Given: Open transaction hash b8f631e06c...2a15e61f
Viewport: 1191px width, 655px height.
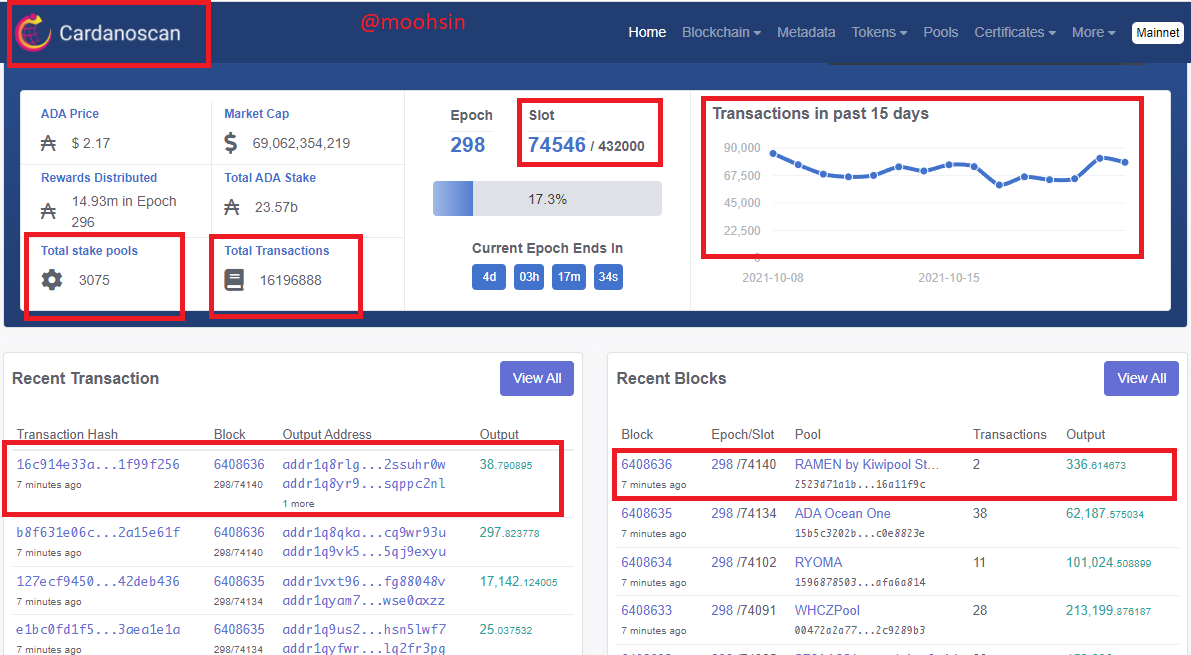Looking at the screenshot, I should tap(98, 532).
